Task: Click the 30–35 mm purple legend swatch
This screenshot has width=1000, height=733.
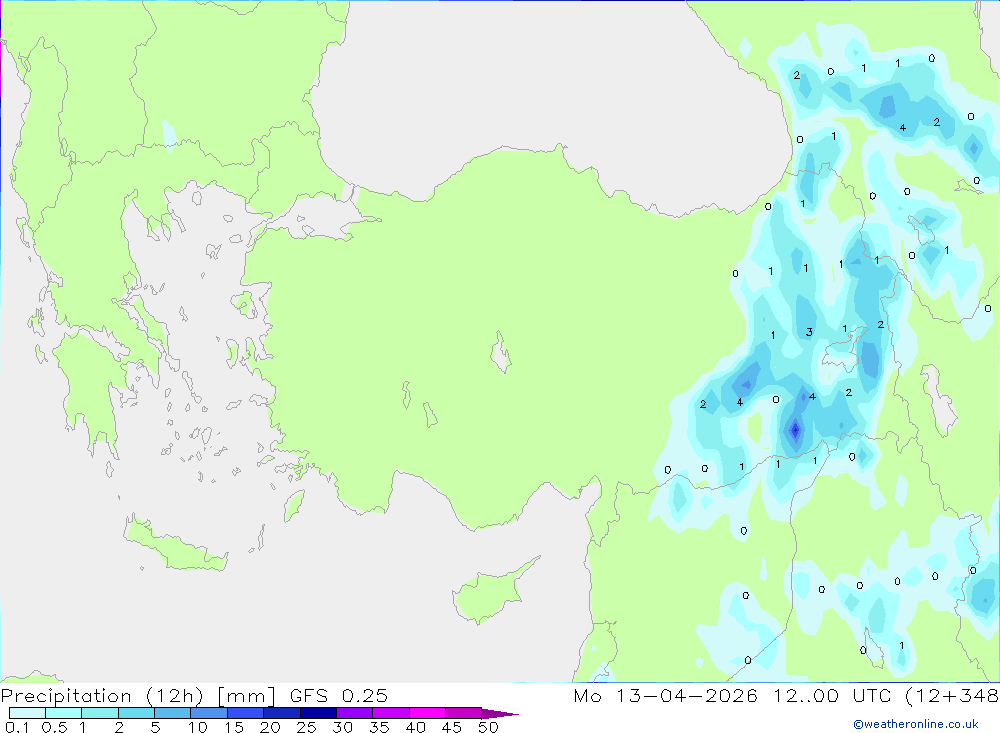Action: [x=355, y=713]
